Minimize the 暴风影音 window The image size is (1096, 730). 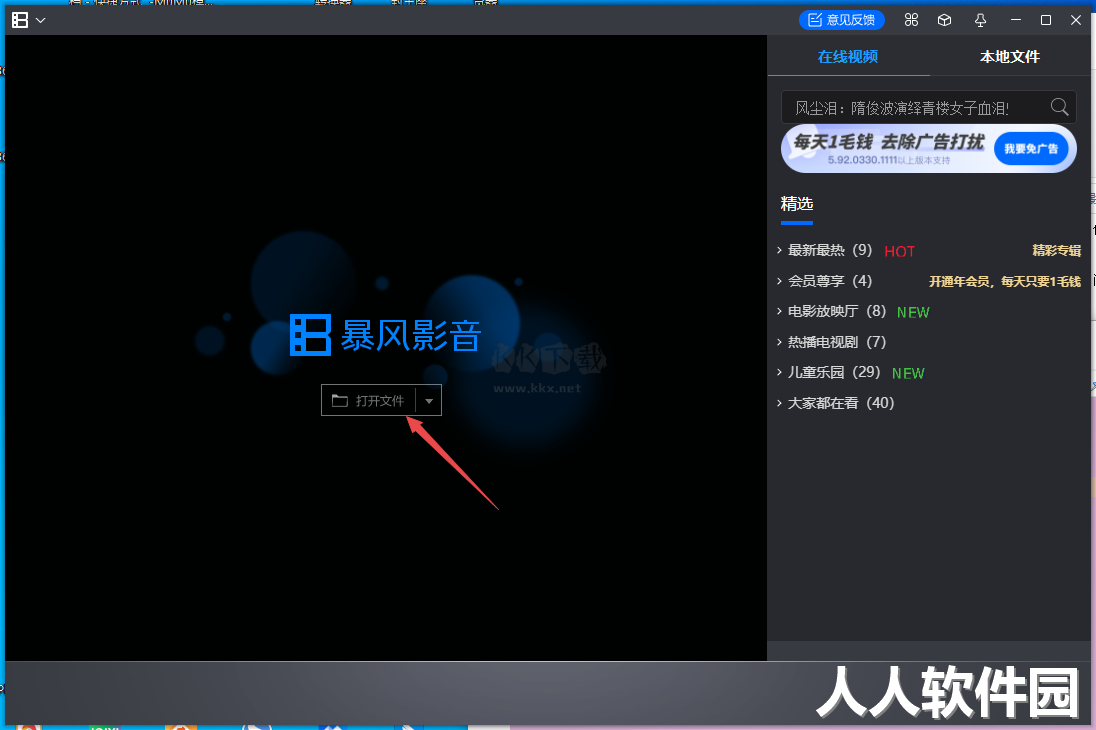[x=1016, y=20]
